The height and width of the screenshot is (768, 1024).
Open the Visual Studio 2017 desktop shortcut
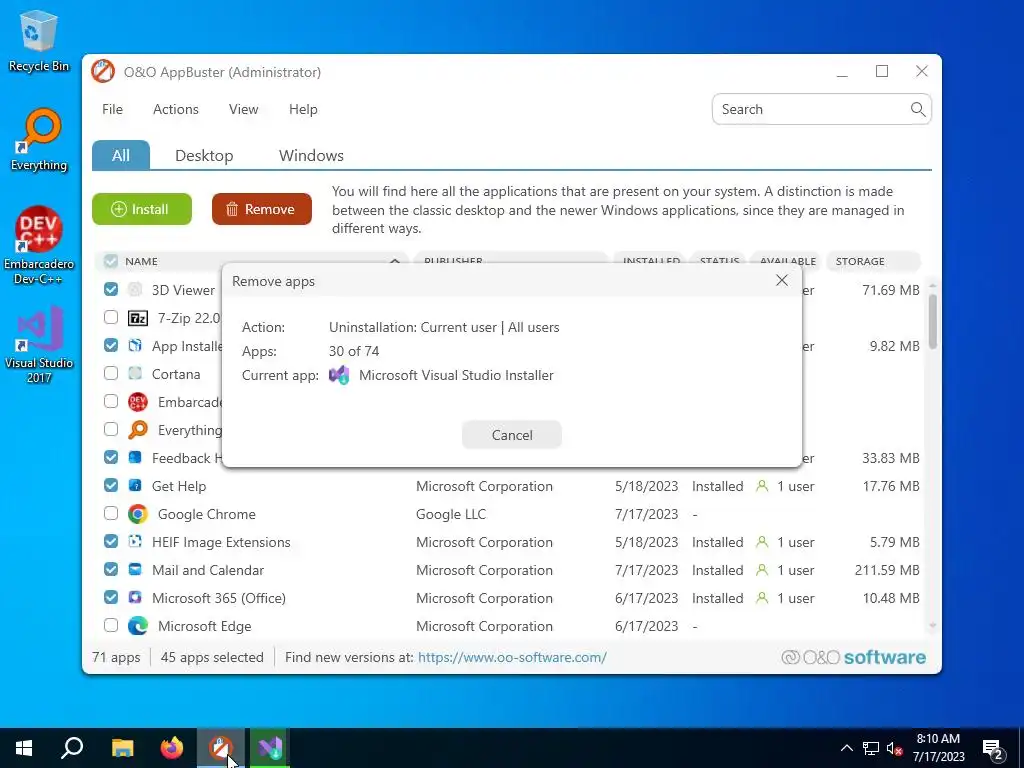tap(39, 344)
